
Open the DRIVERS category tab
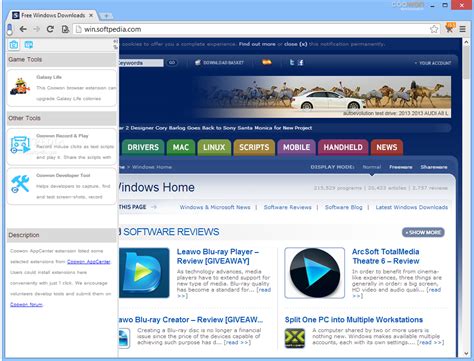(x=143, y=147)
